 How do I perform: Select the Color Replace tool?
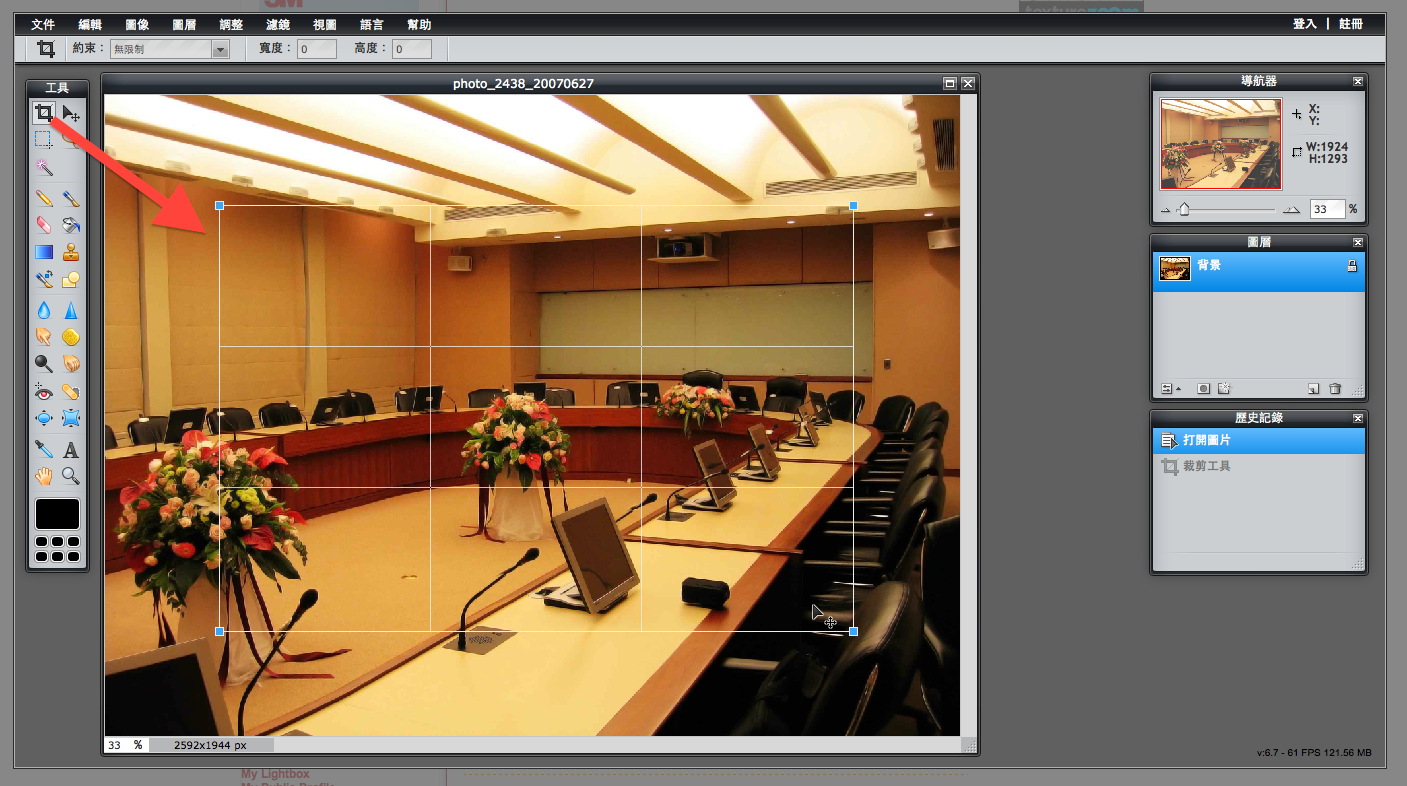[x=44, y=279]
